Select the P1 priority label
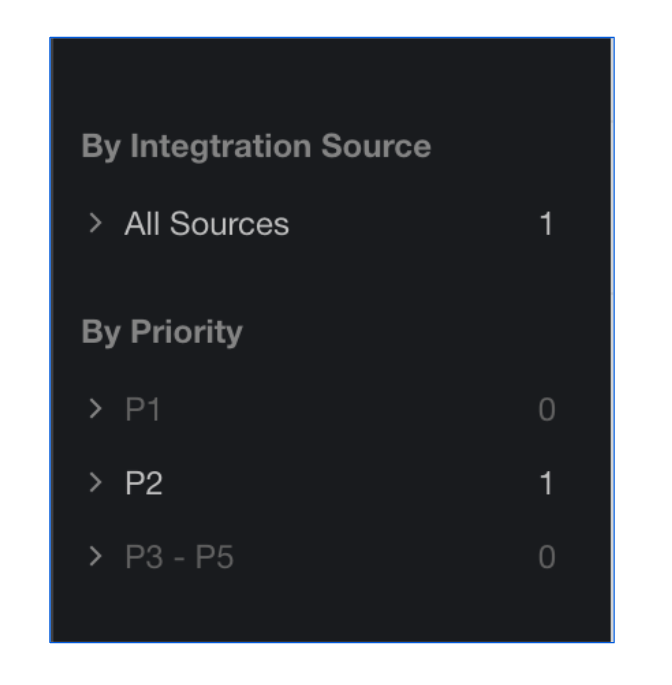 tap(142, 409)
